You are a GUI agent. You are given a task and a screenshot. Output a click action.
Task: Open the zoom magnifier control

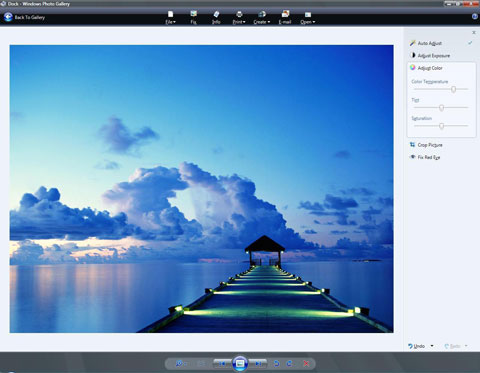[x=179, y=363]
